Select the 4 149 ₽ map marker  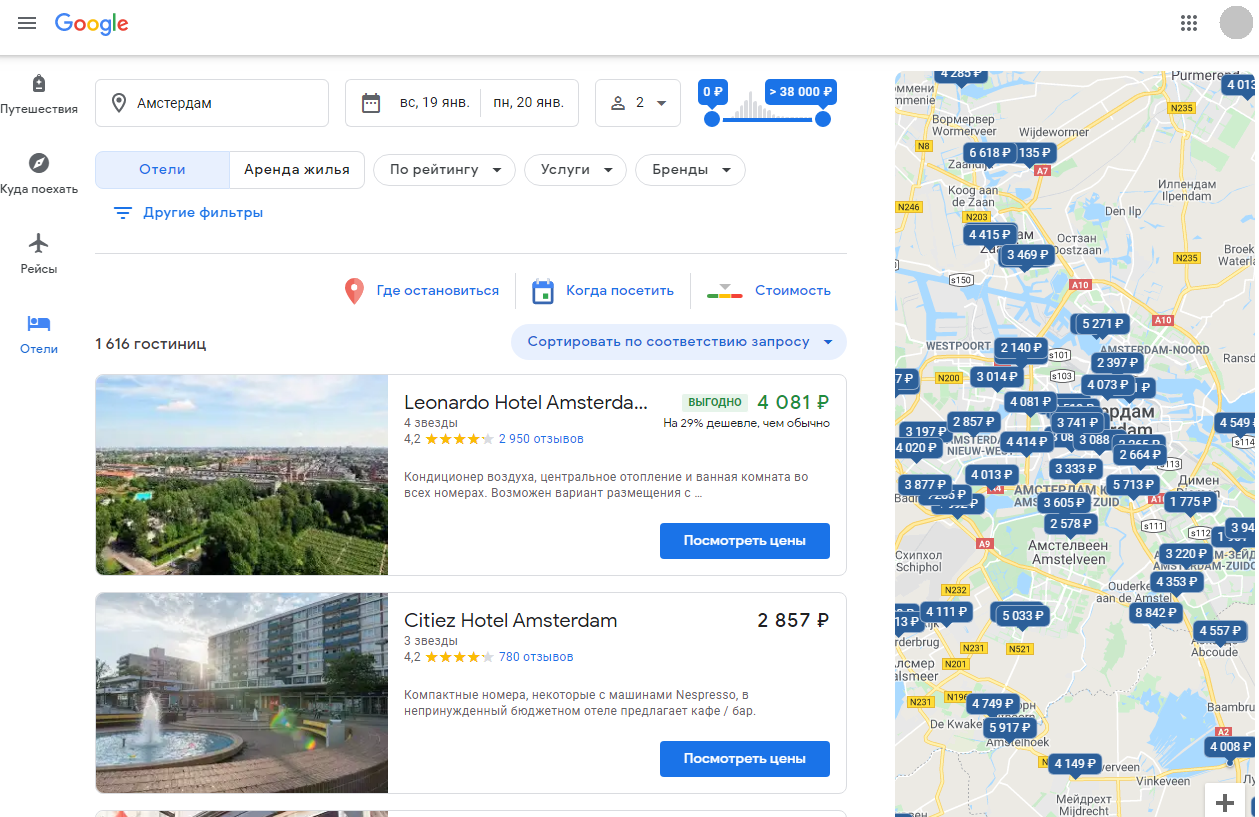point(1075,764)
